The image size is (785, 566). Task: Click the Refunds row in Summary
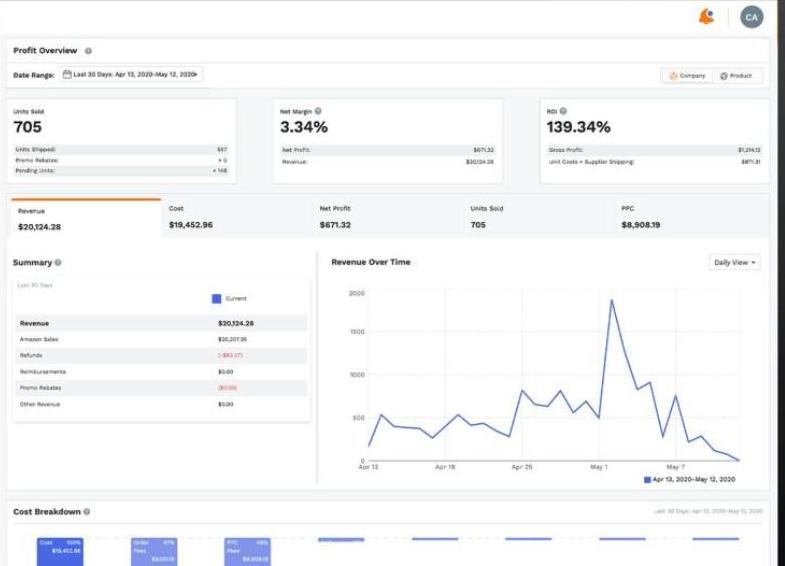pyautogui.click(x=161, y=355)
